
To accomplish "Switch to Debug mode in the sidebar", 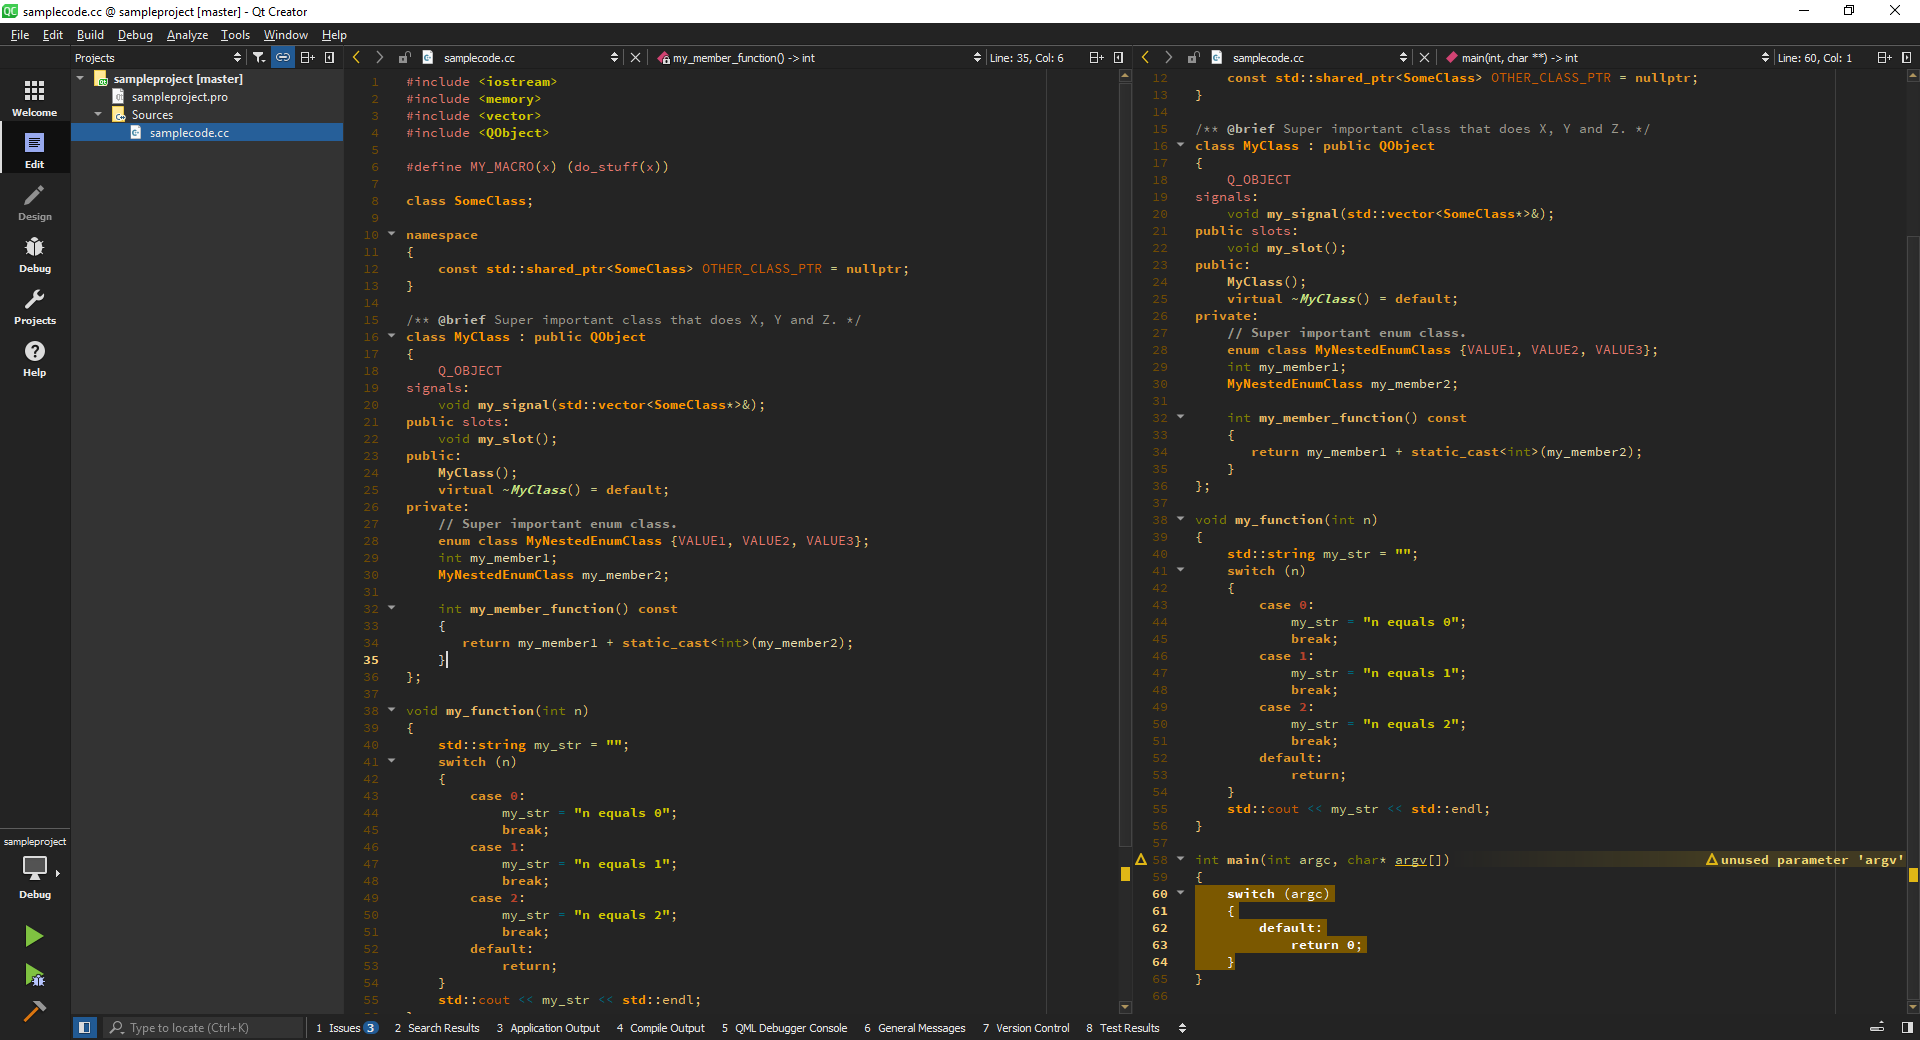I will click(x=35, y=254).
